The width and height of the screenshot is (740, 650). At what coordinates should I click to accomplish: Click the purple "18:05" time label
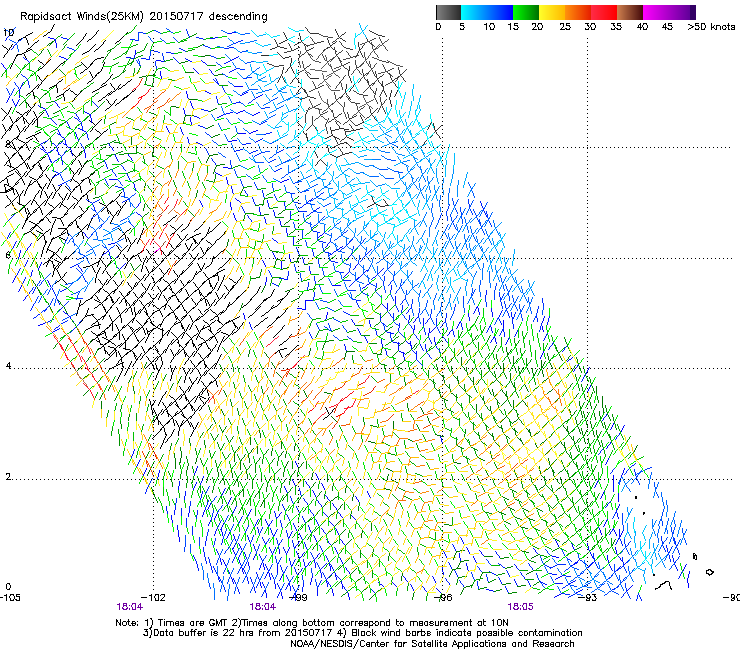click(520, 607)
